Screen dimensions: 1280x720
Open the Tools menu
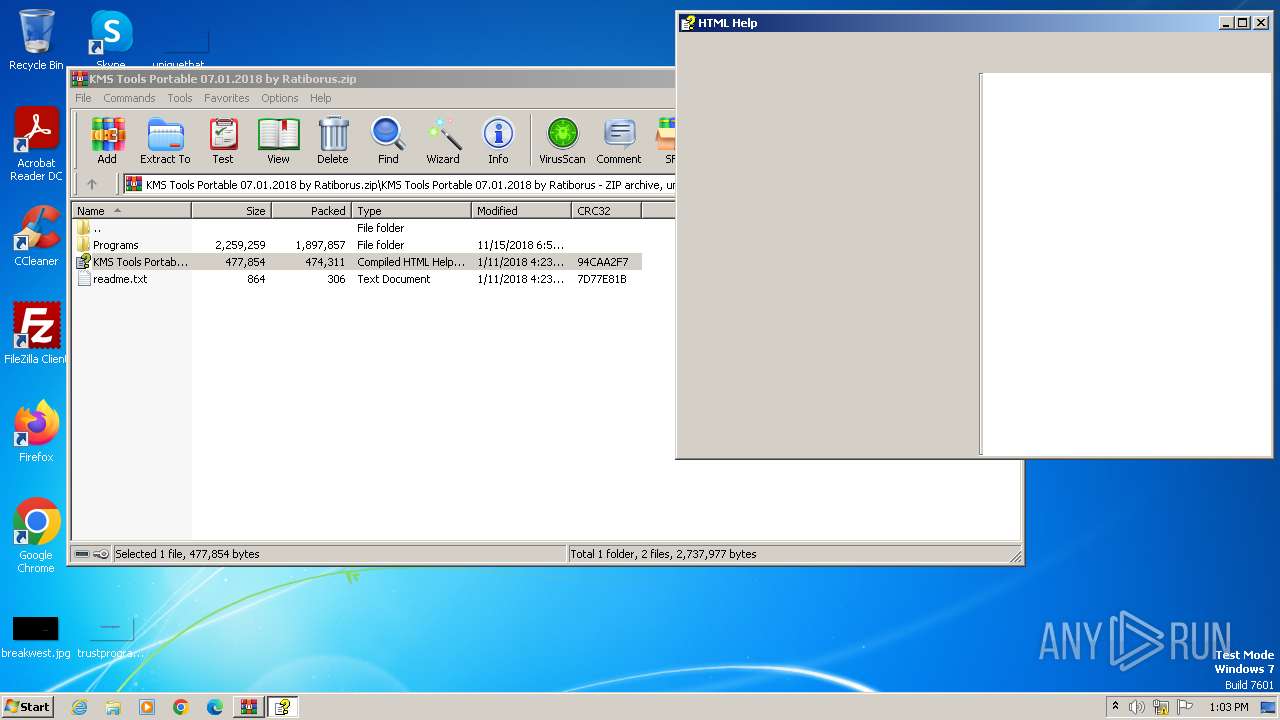(180, 98)
